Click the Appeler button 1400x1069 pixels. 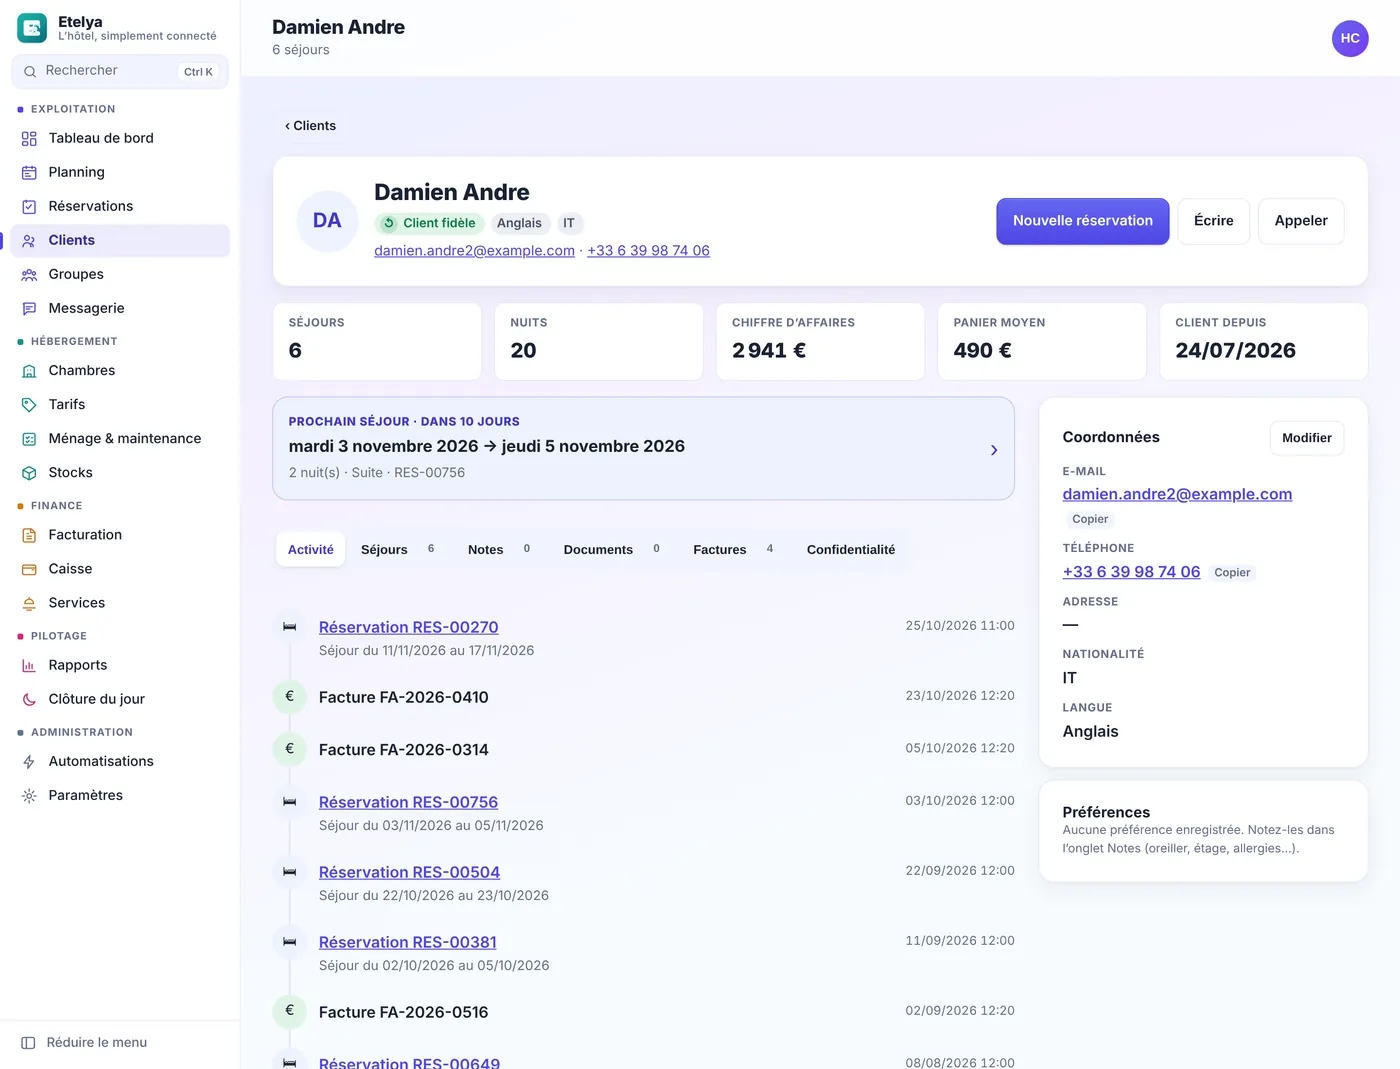(1301, 221)
